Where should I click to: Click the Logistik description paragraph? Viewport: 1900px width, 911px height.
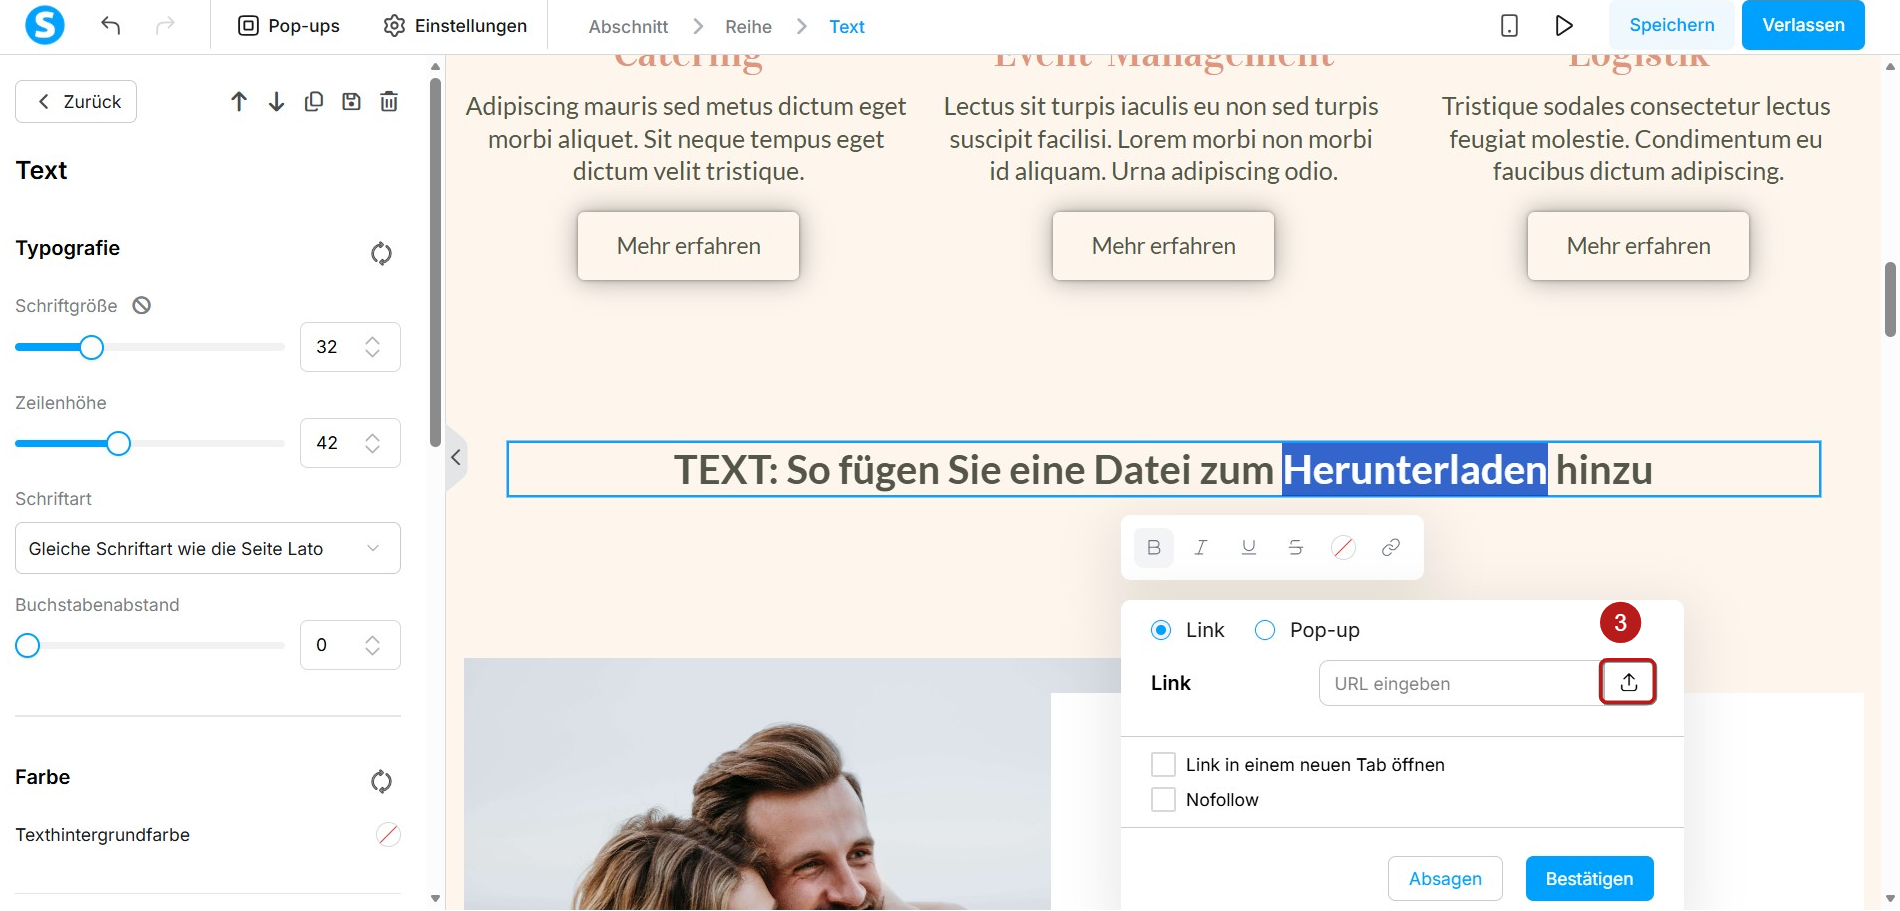click(x=1636, y=139)
